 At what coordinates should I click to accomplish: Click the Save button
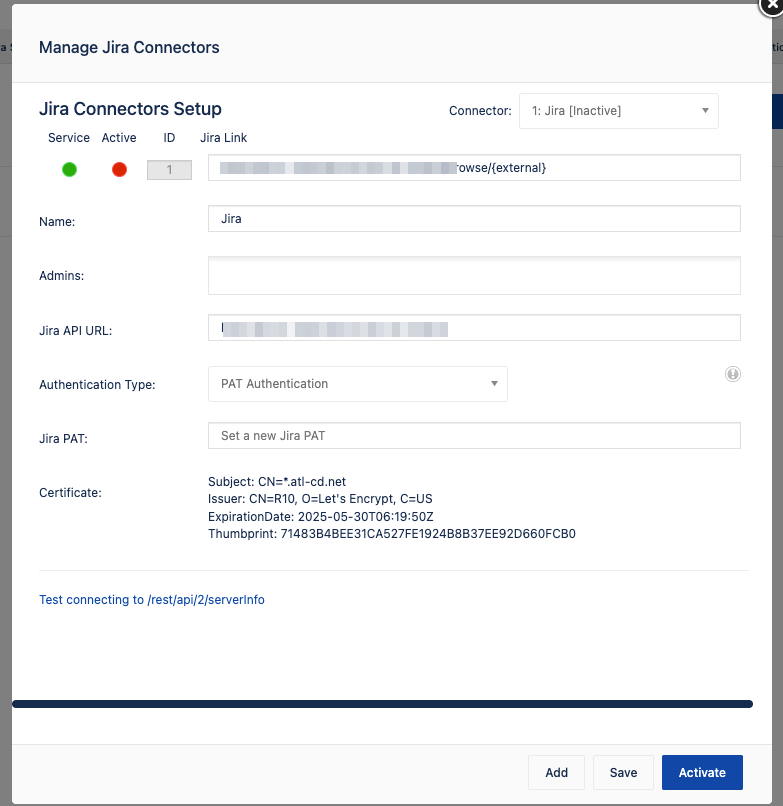[623, 773]
